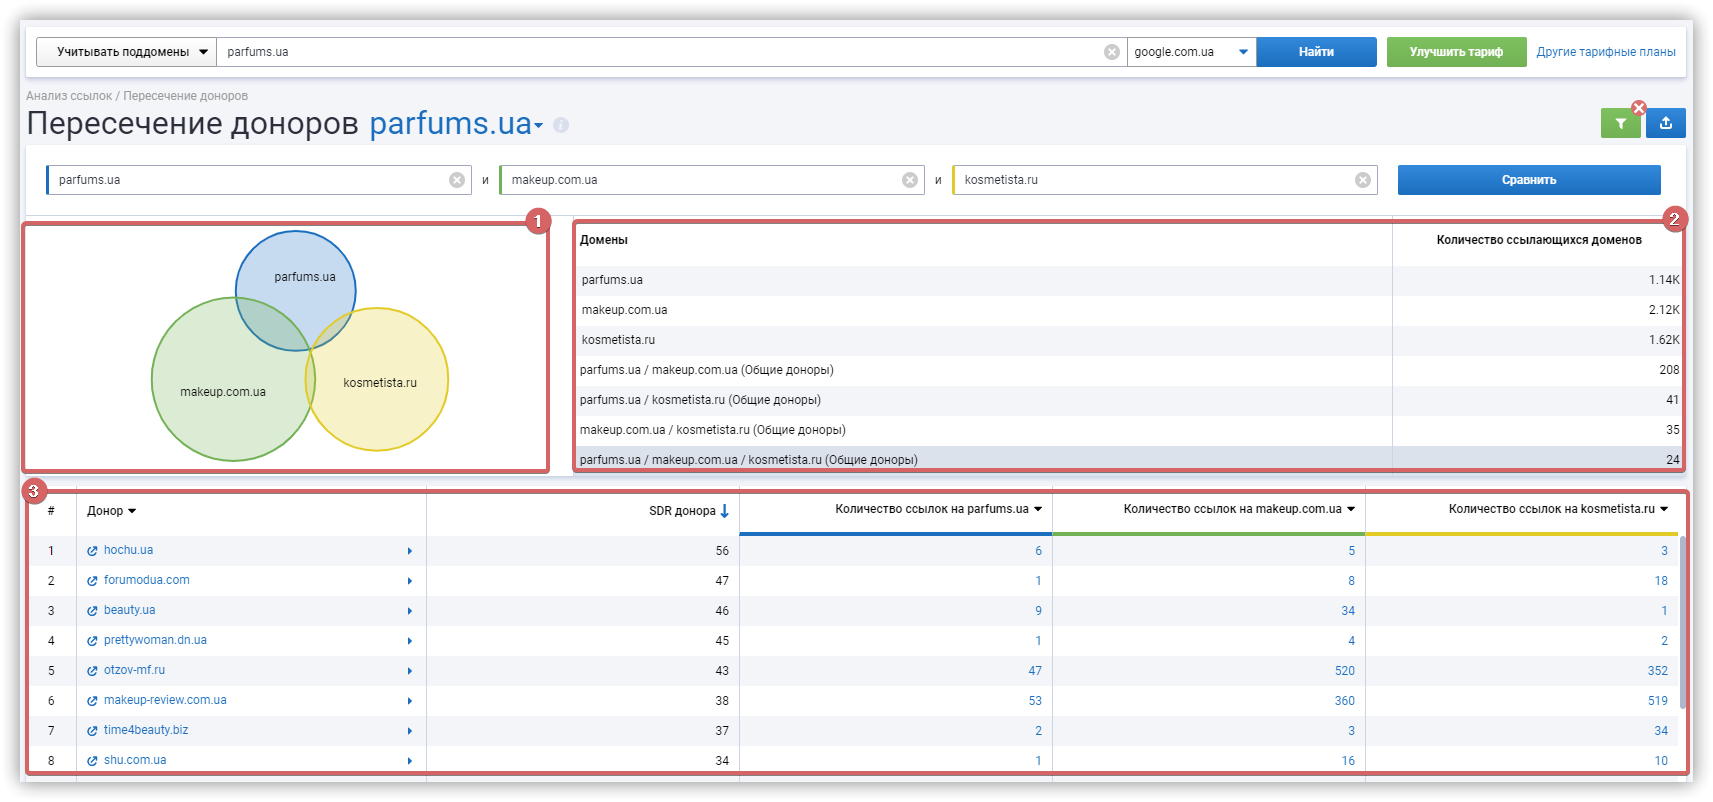Clear the first domain field parfums.ua
The image size is (1713, 802).
pyautogui.click(x=457, y=180)
